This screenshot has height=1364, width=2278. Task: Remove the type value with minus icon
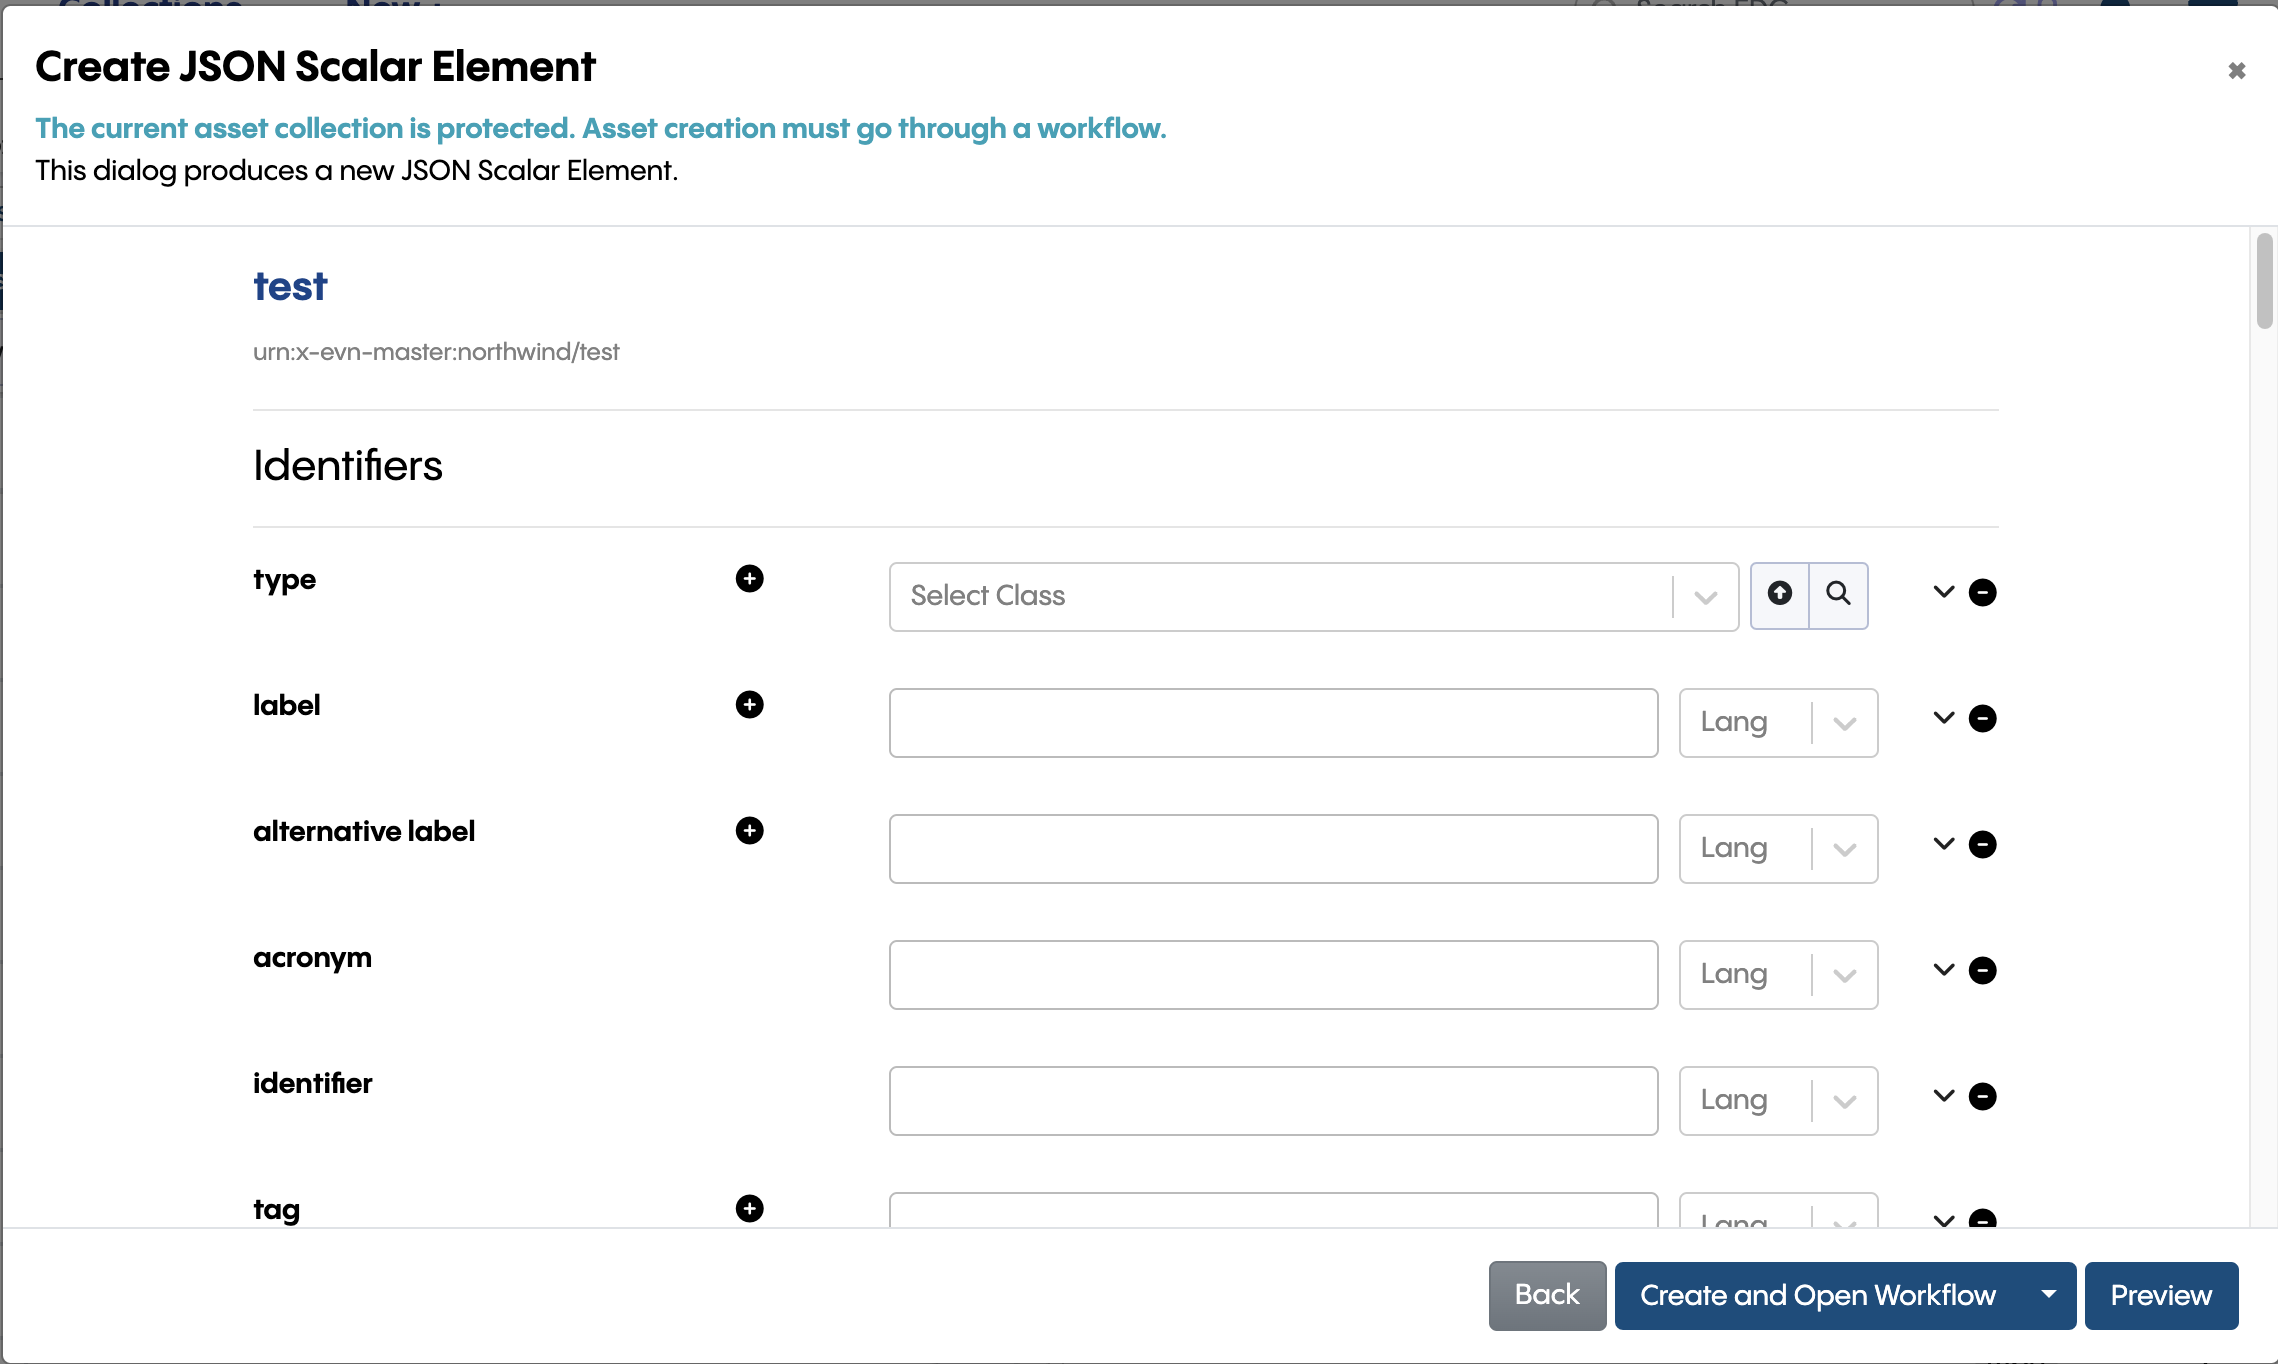[1982, 593]
